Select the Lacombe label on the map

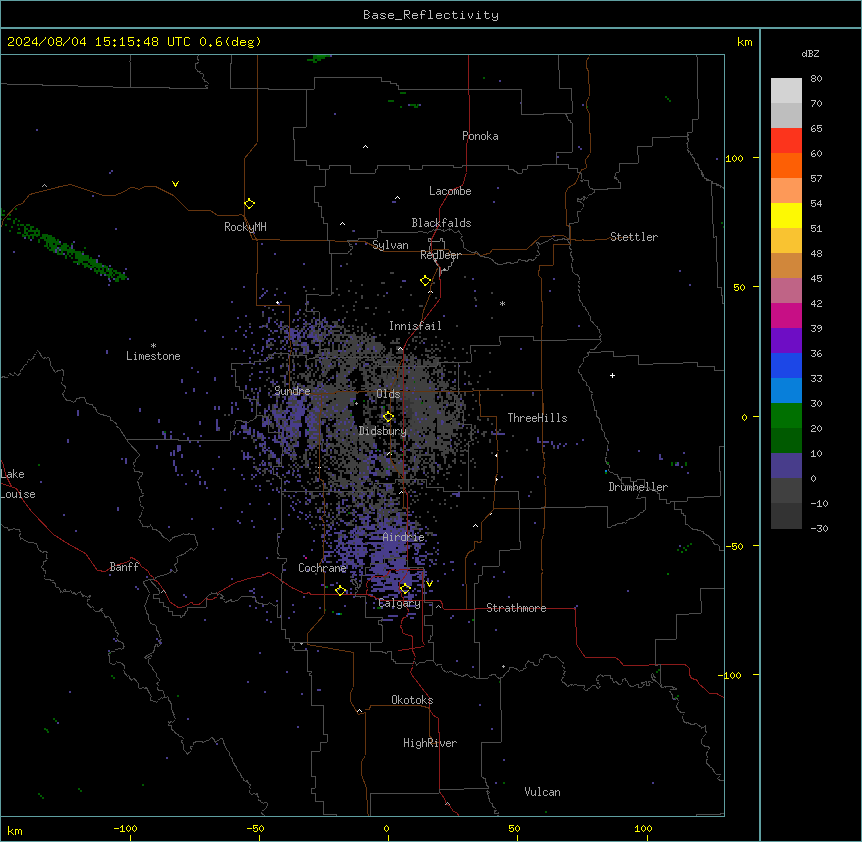coord(450,191)
